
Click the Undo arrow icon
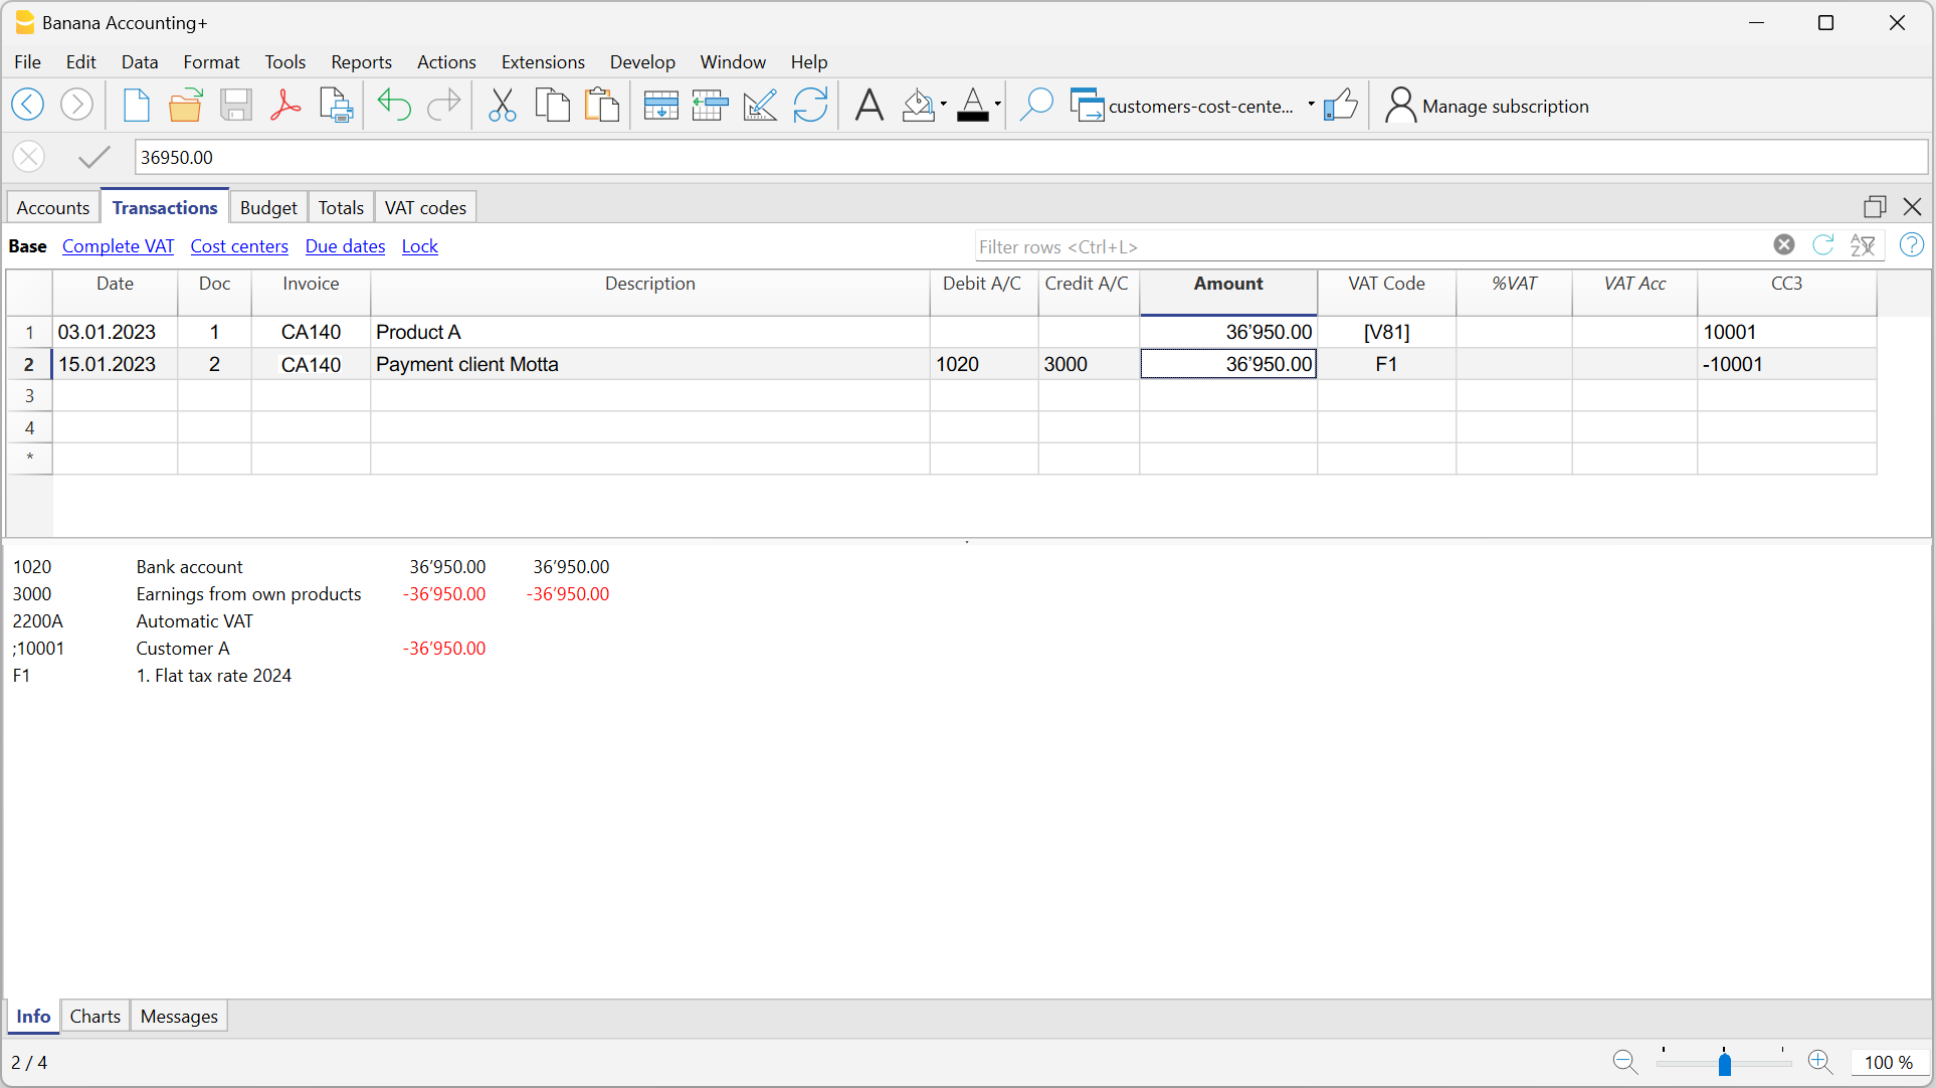(394, 105)
